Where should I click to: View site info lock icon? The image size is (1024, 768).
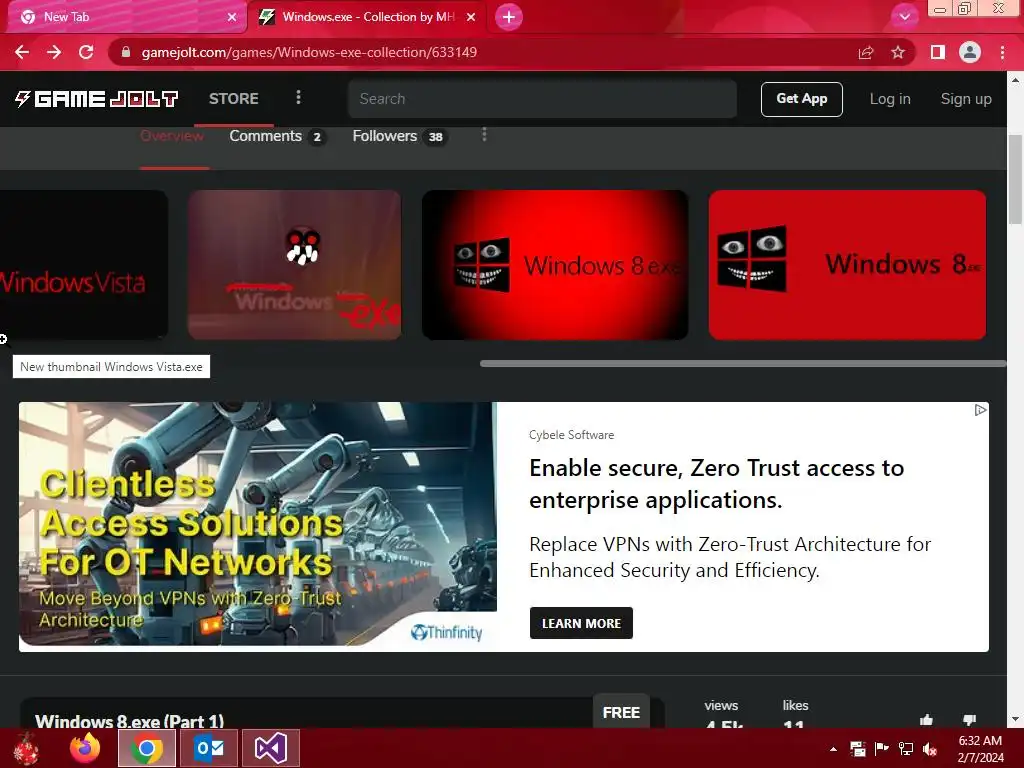tap(126, 52)
